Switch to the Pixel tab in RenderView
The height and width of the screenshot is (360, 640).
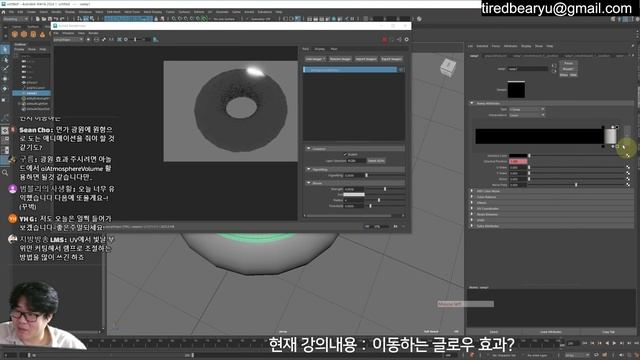[x=334, y=49]
